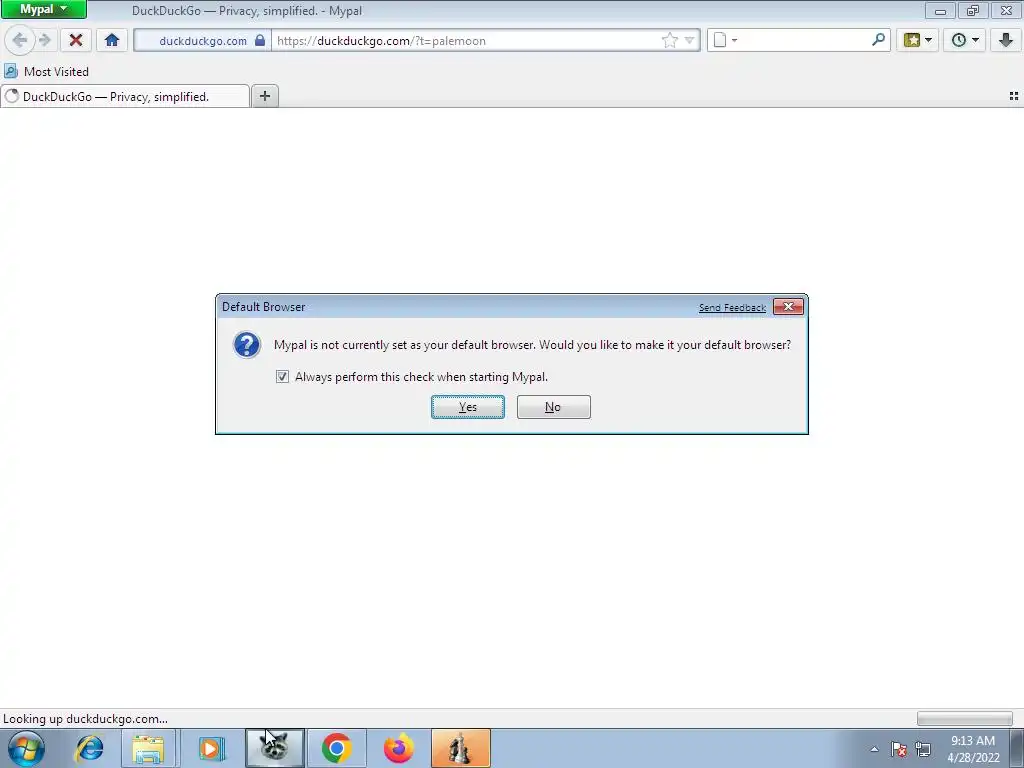Click duckduckgo.com identity label
This screenshot has height=768, width=1024.
point(203,40)
